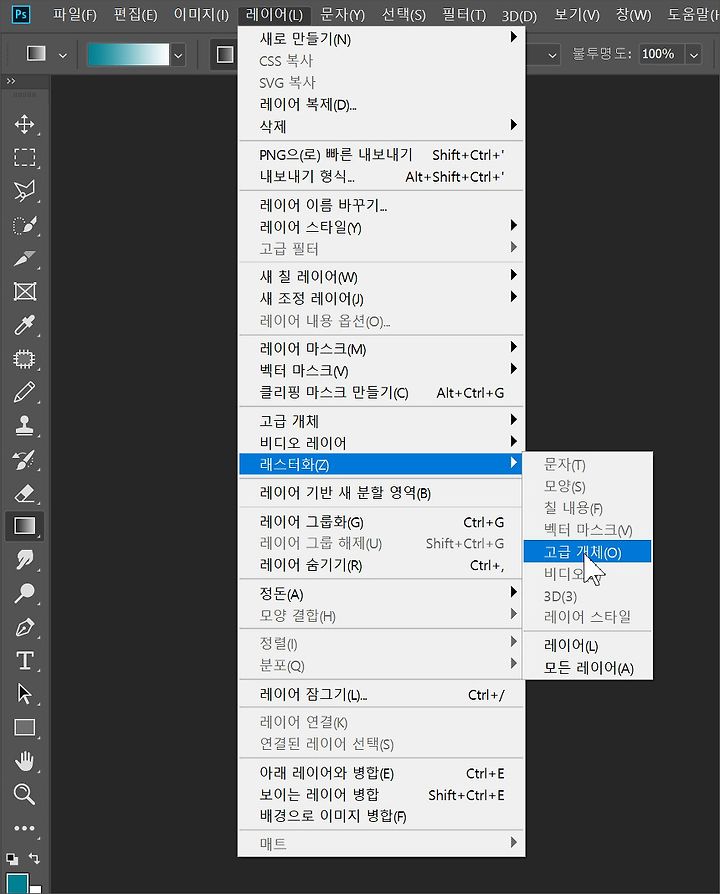Select the History Brush tool
Screen dimensions: 720x894
coord(24,460)
